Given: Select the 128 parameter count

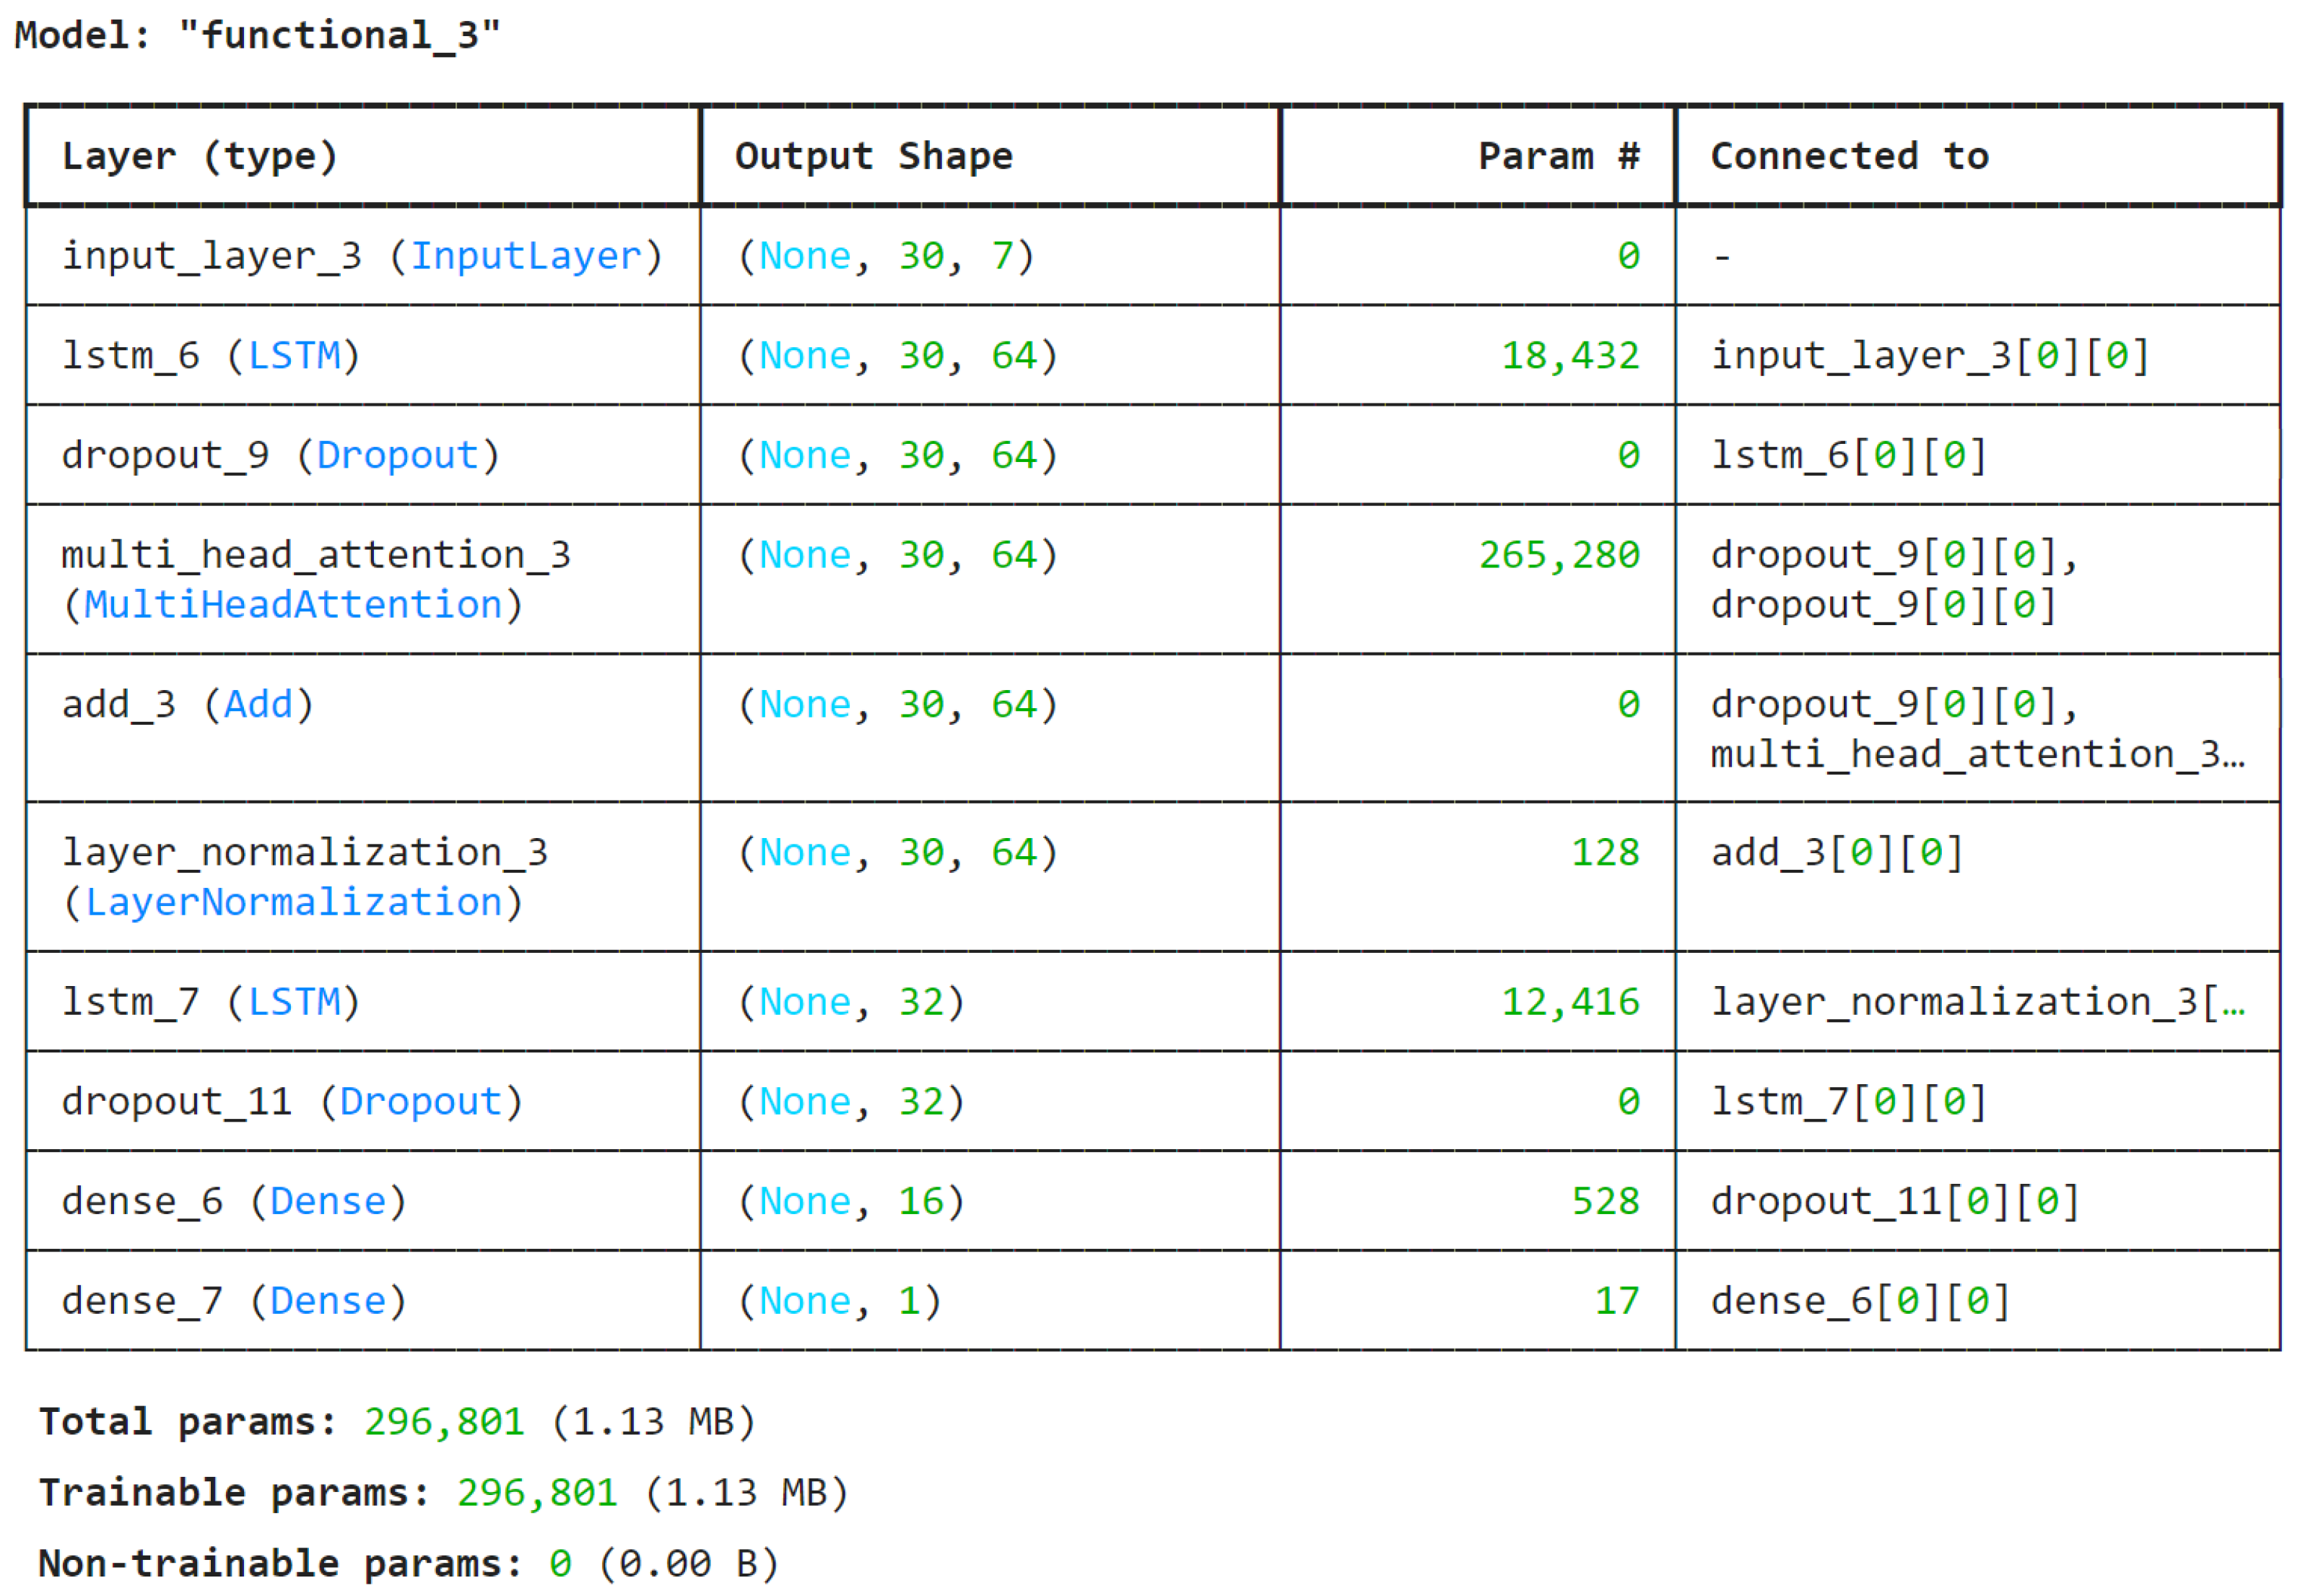Looking at the screenshot, I should point(1606,853).
